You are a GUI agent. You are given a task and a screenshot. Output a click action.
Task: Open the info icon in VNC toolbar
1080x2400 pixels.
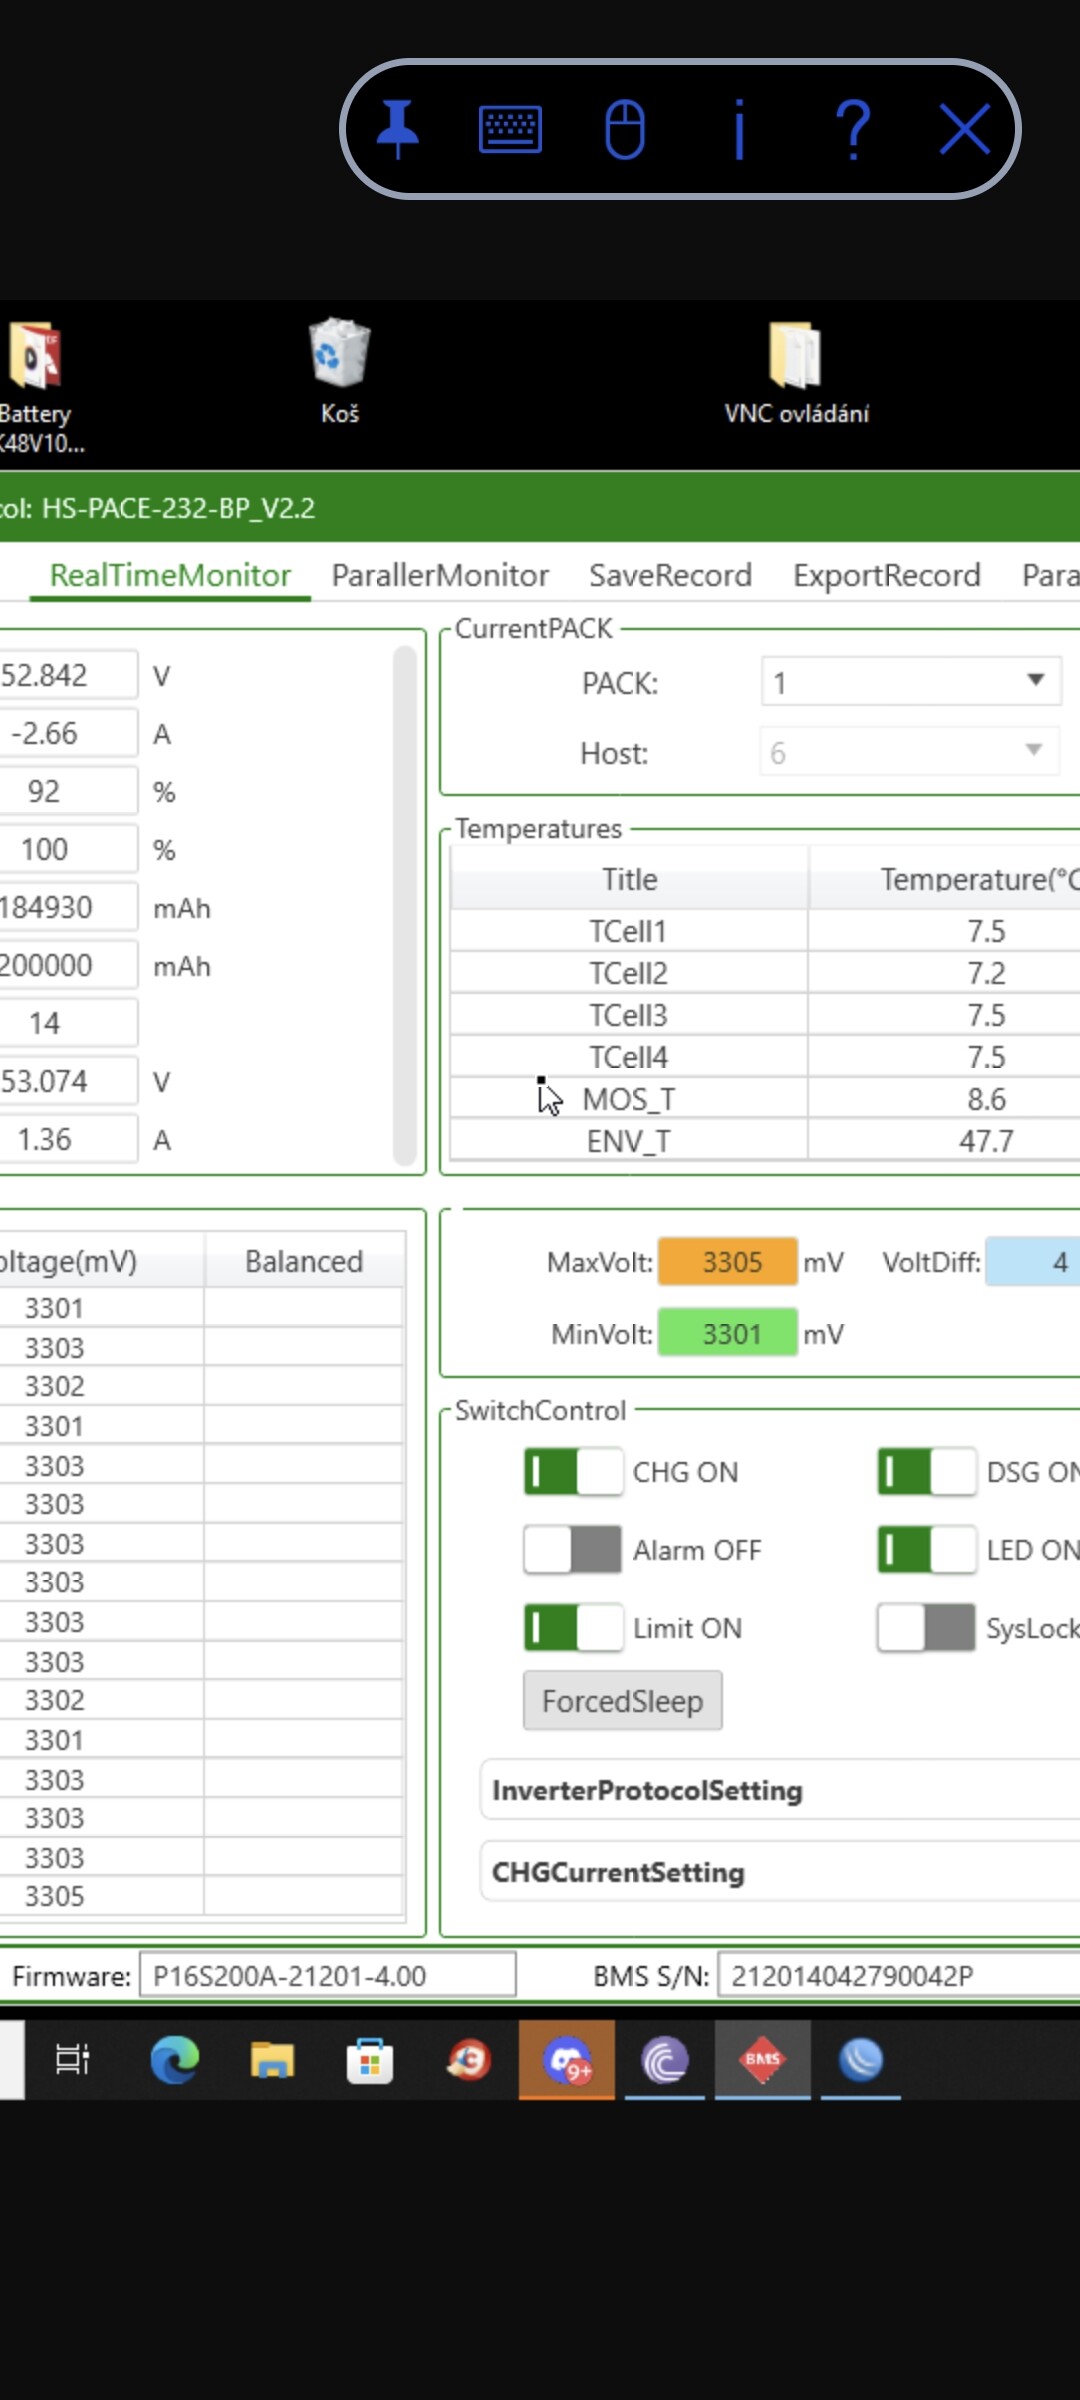point(739,130)
